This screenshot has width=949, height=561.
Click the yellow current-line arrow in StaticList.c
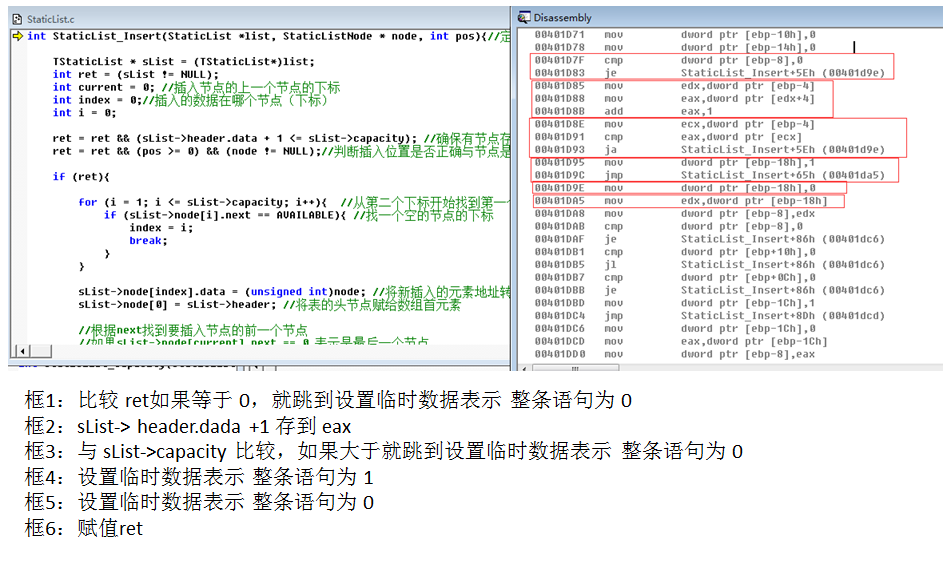[x=18, y=36]
